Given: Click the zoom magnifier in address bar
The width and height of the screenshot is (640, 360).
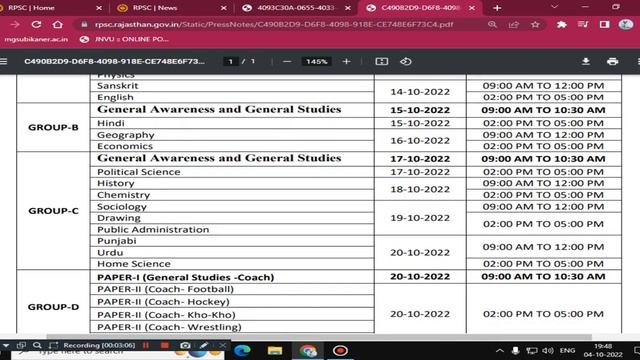Looking at the screenshot, I should tap(492, 24).
